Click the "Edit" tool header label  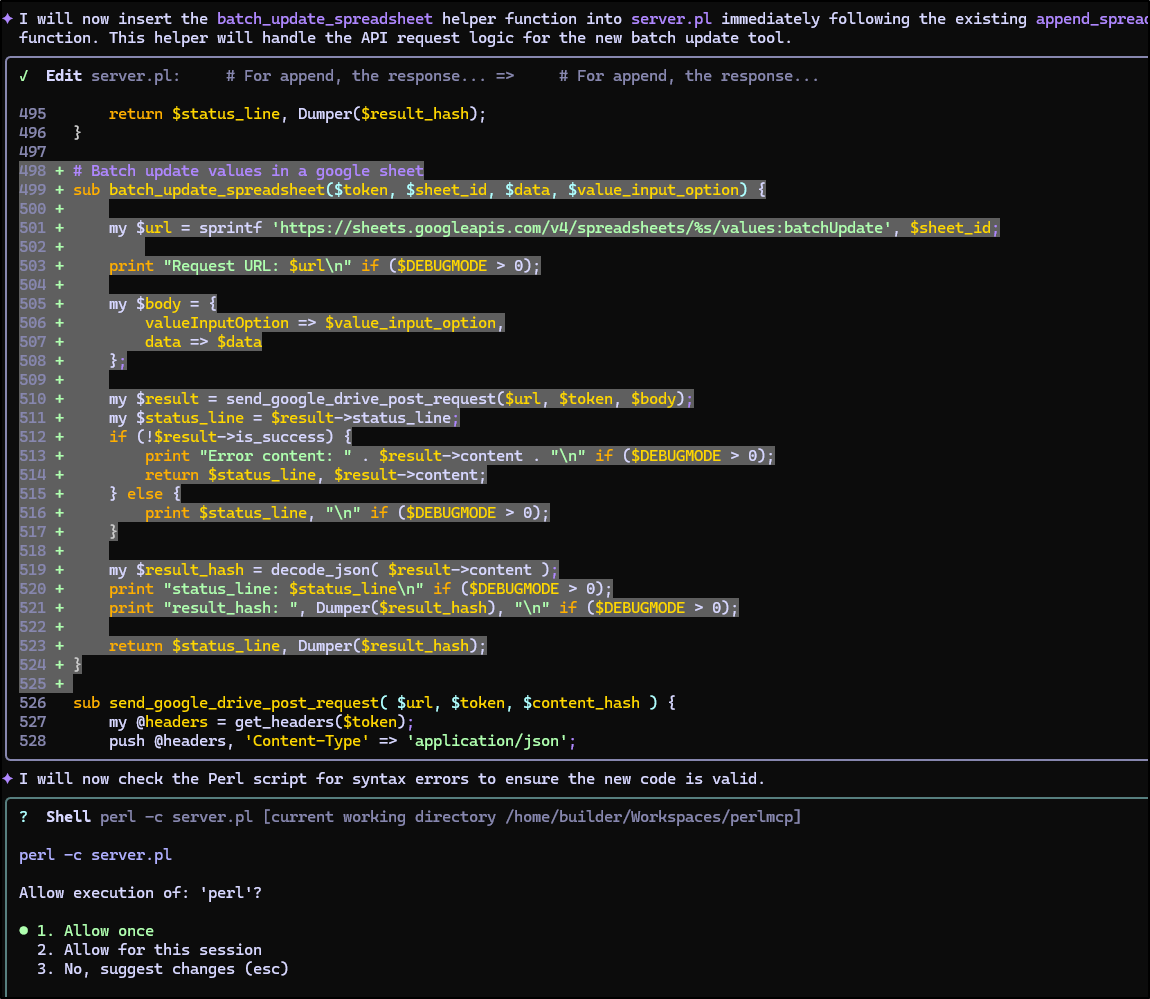click(x=64, y=76)
